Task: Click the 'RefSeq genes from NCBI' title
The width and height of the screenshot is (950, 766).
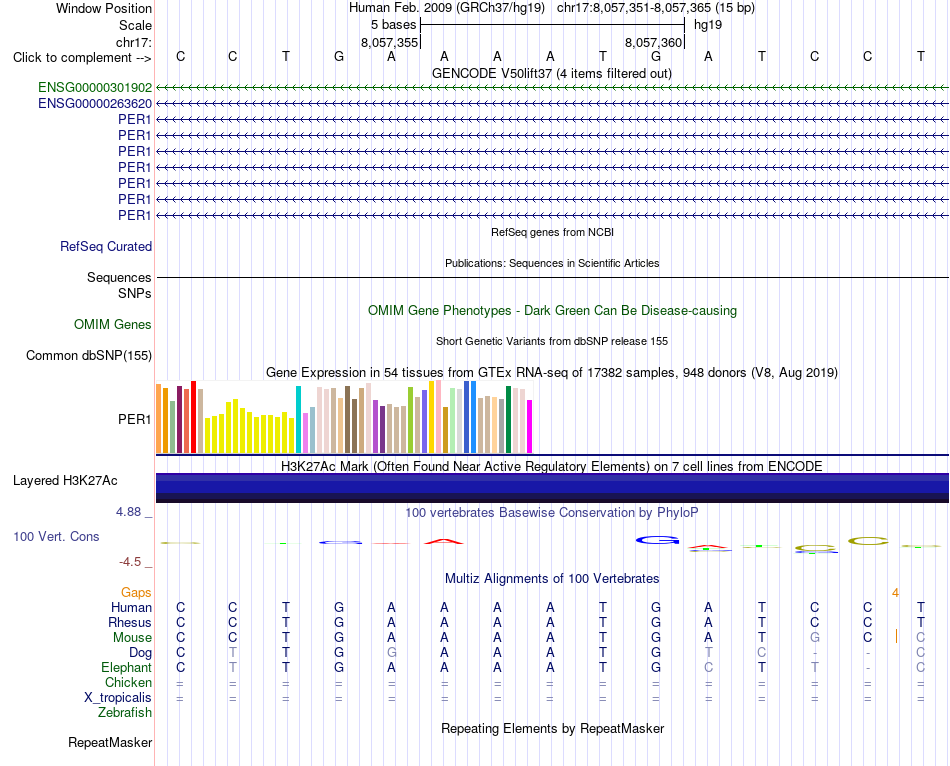Action: [553, 232]
